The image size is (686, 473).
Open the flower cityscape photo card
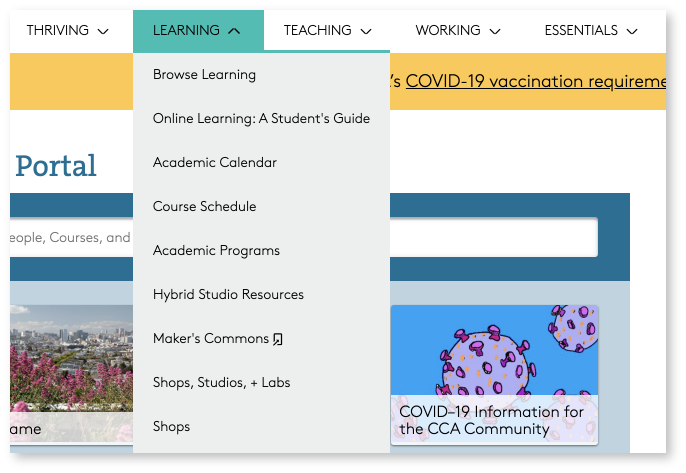pyautogui.click(x=71, y=374)
